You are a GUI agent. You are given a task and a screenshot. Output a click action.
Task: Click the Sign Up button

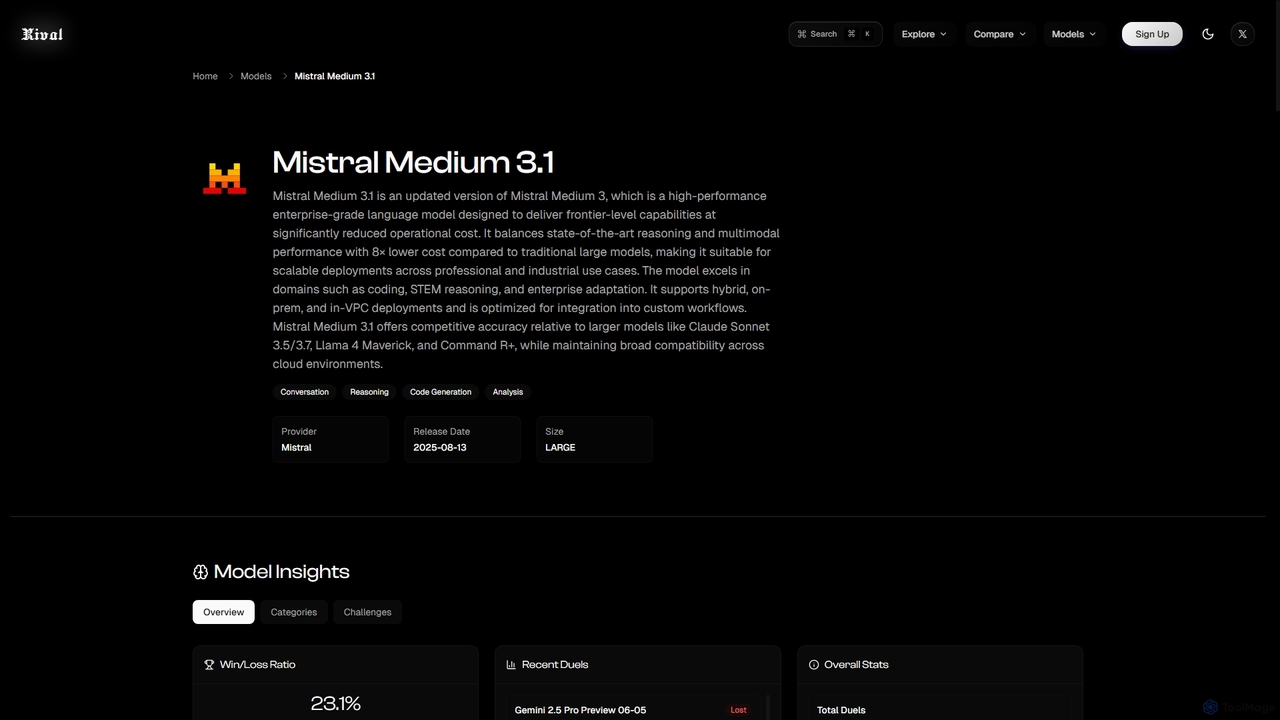coord(1152,34)
